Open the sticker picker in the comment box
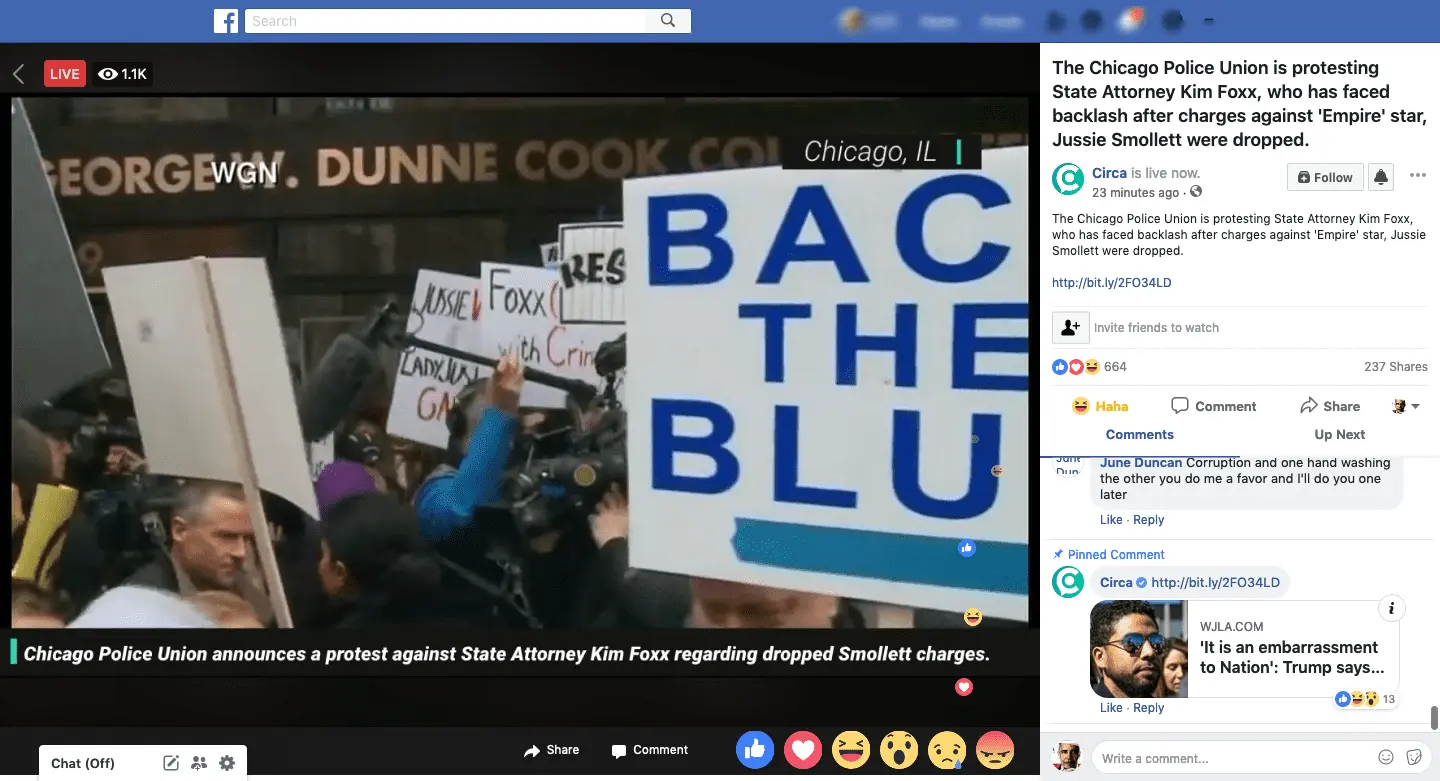Viewport: 1440px width, 781px height. (x=1414, y=757)
